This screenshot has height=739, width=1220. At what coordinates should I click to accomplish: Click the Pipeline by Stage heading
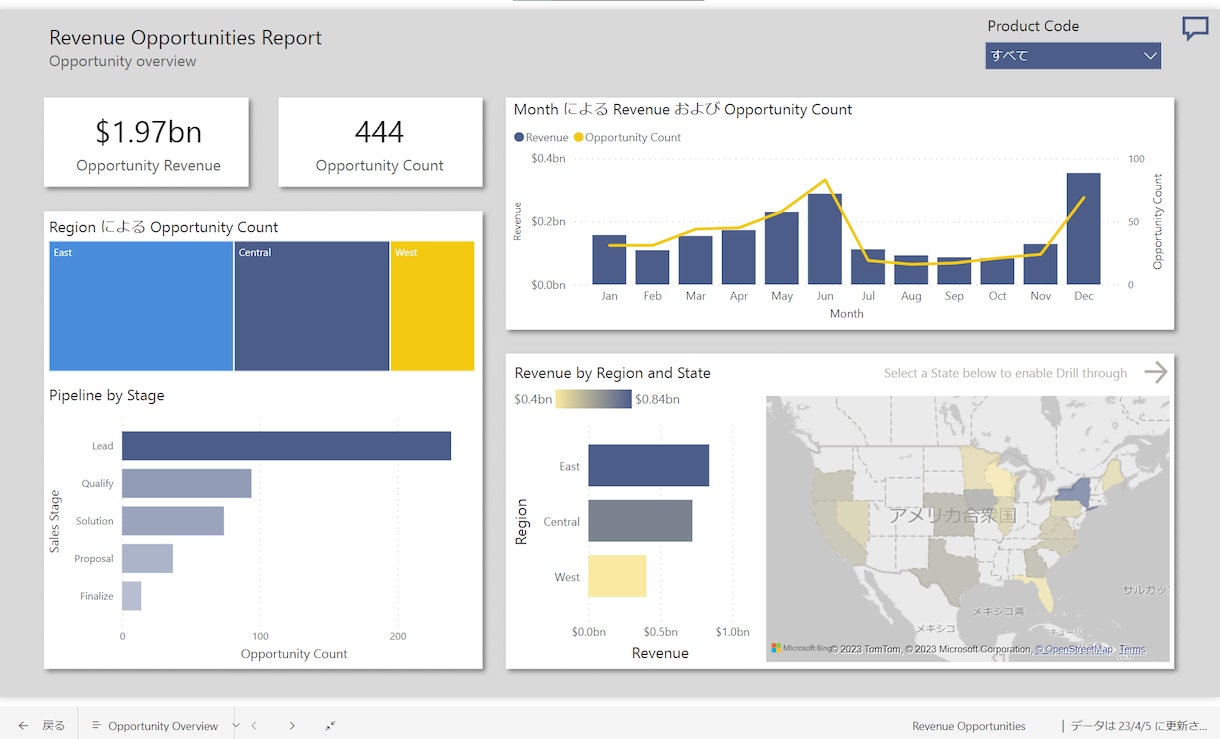[107, 396]
